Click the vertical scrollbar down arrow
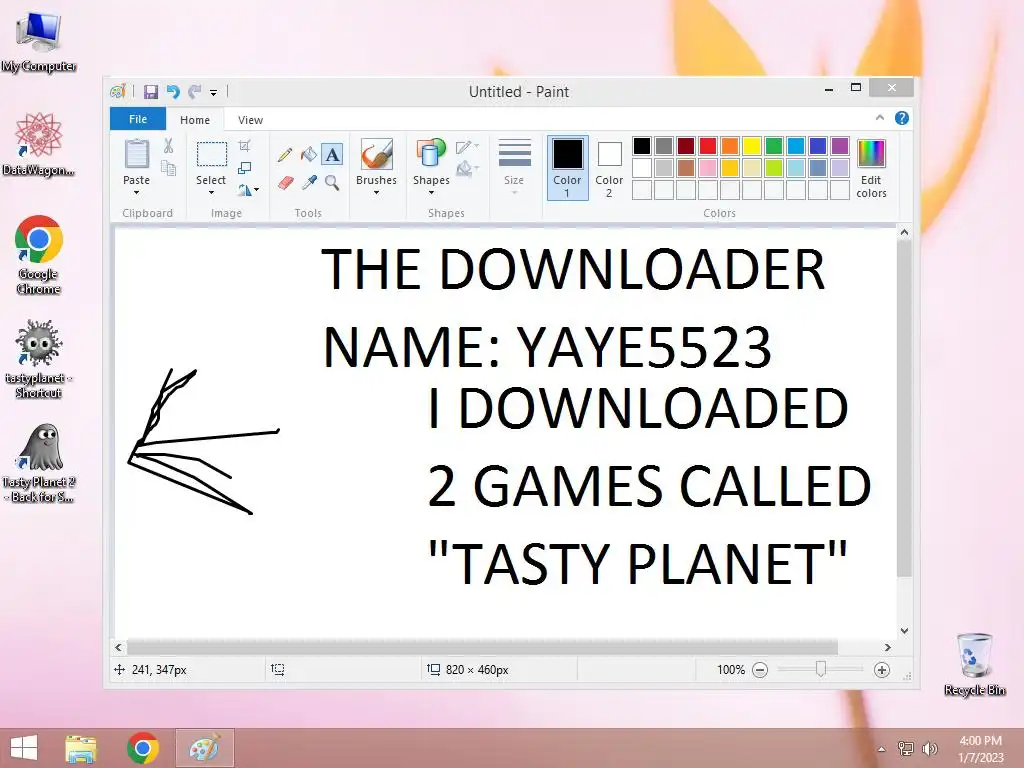 click(x=904, y=631)
